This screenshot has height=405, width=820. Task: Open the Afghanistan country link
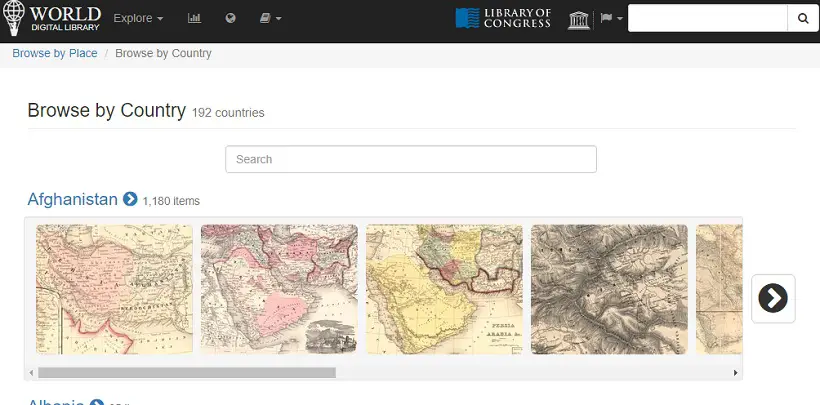(x=72, y=199)
